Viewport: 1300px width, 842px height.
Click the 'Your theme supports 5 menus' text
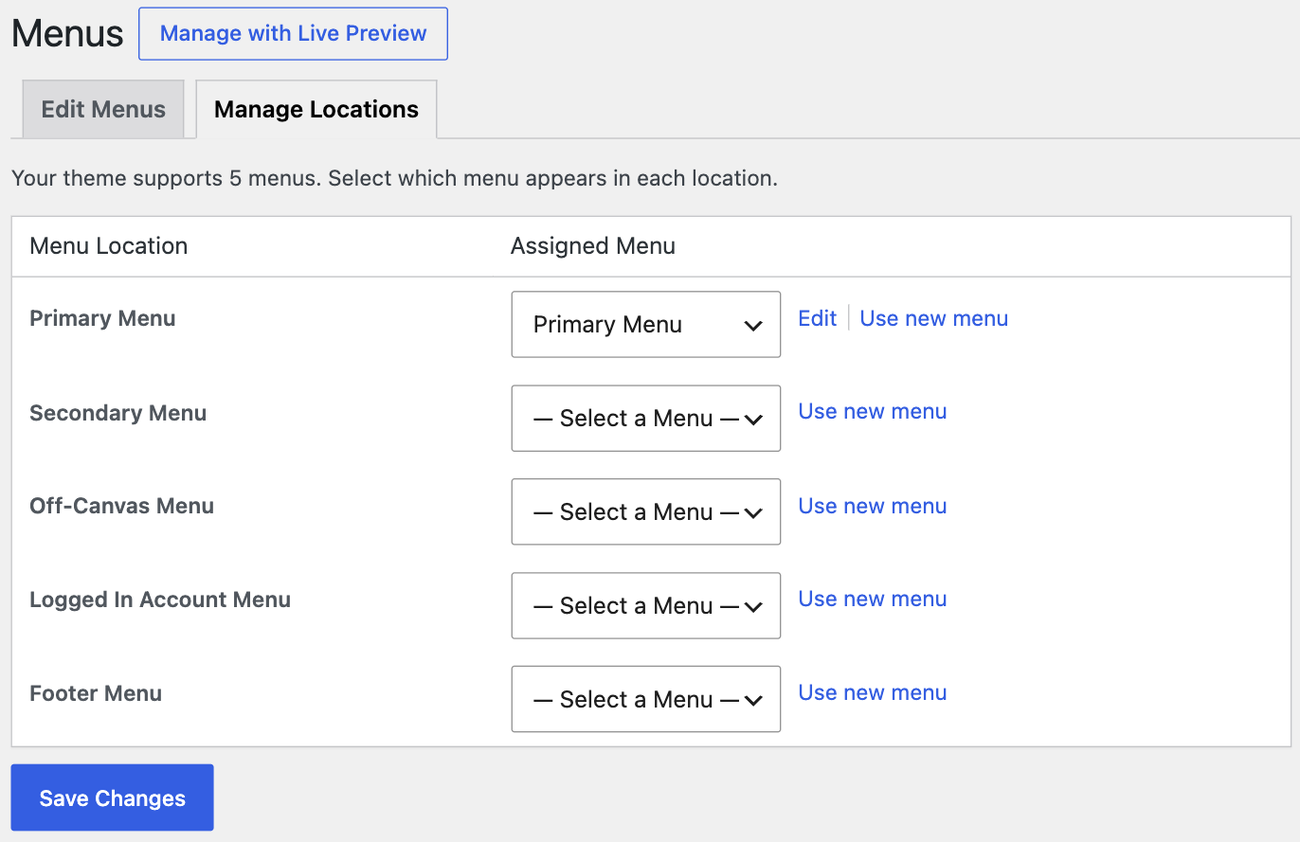coord(394,179)
